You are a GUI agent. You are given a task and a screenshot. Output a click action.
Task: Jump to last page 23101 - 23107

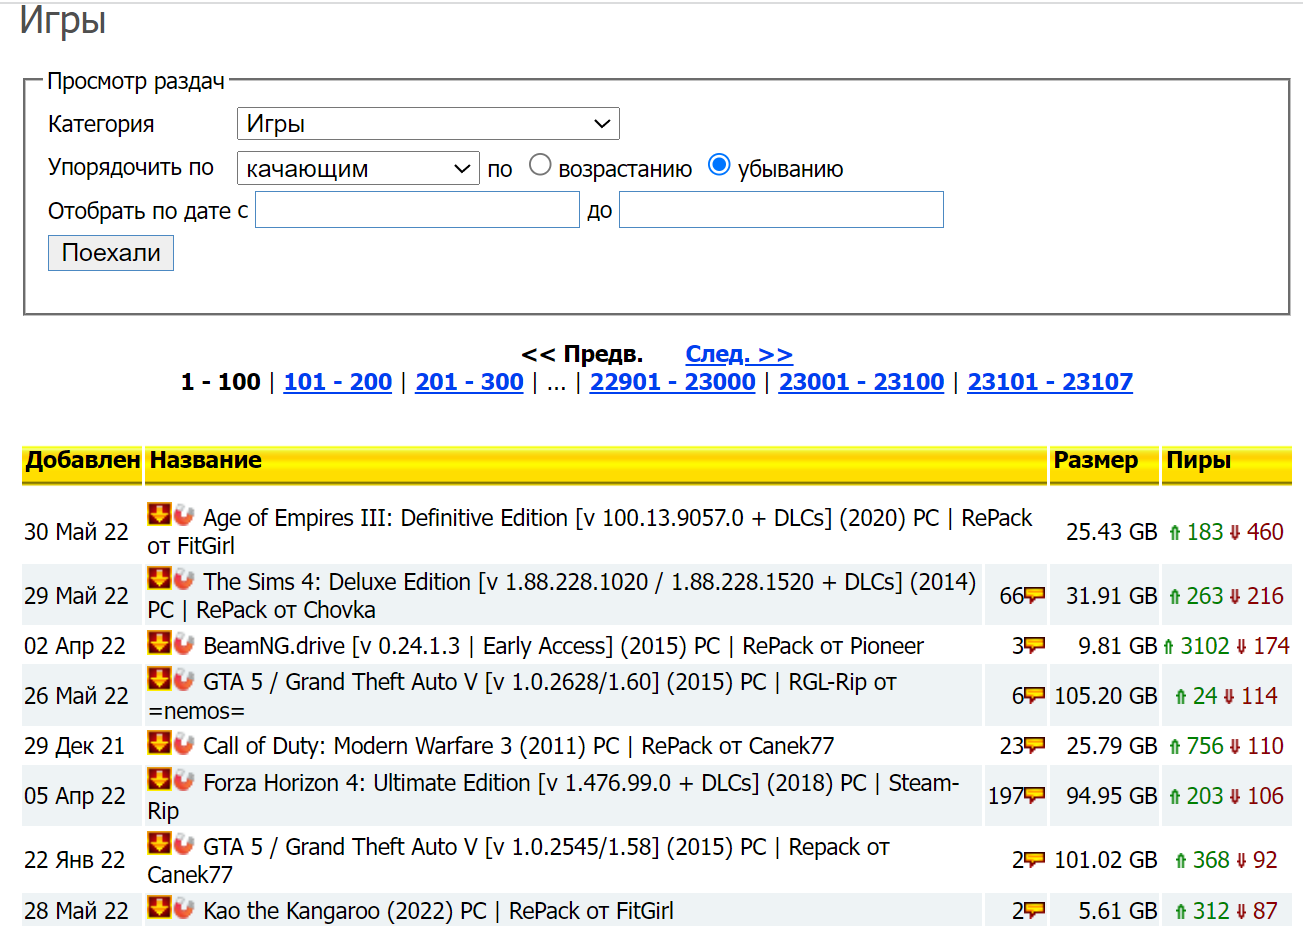click(x=1049, y=382)
